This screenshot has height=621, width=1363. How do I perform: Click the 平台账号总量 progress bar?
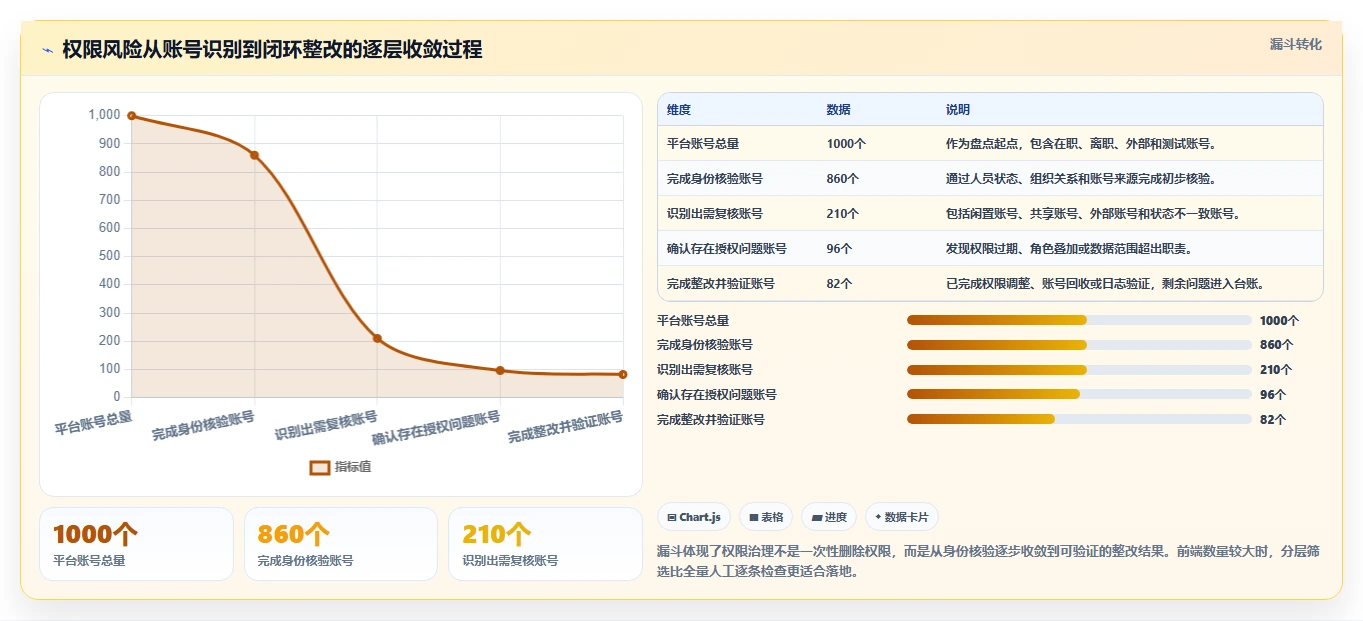click(1079, 320)
